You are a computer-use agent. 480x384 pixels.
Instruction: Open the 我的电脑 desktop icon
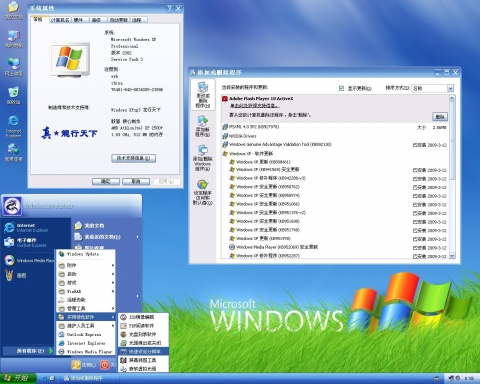14,39
